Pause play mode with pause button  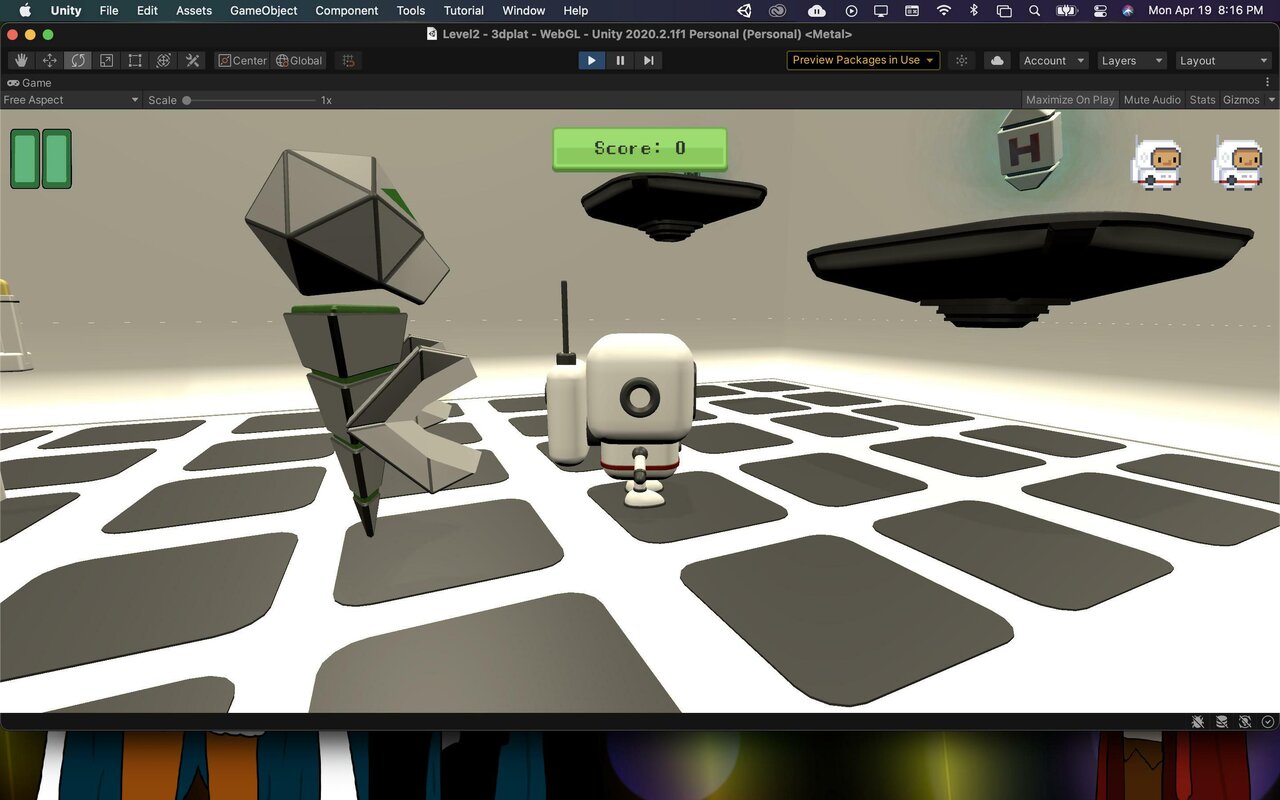click(620, 60)
